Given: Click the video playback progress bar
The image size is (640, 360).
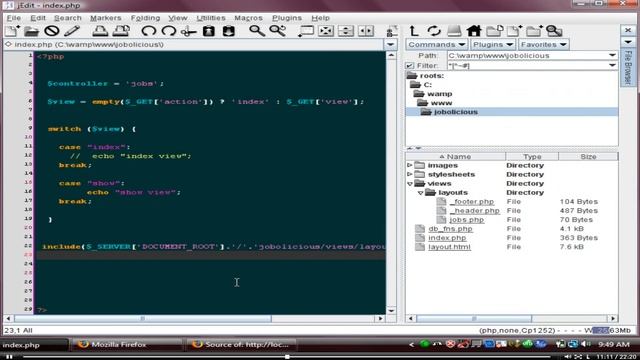Looking at the screenshot, I should pos(286,357).
